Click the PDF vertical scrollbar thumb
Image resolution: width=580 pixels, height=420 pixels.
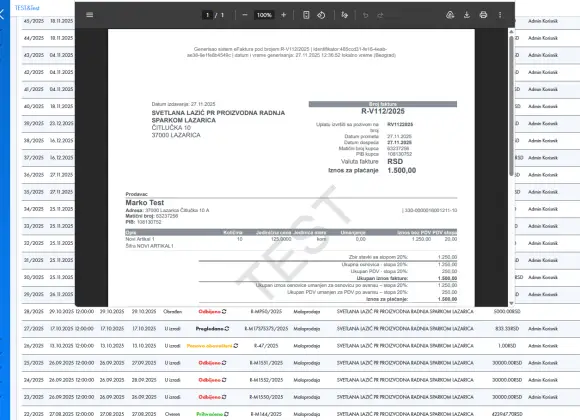click(512, 105)
